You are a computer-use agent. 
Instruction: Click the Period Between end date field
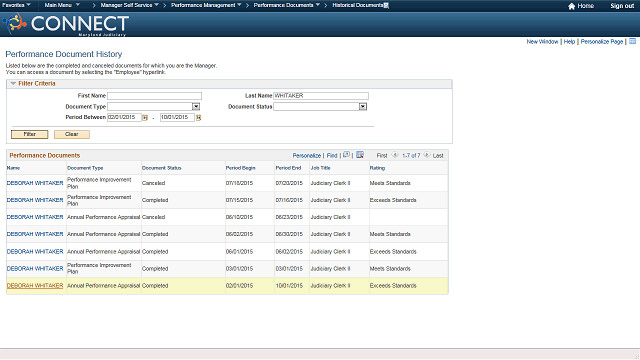pos(177,118)
